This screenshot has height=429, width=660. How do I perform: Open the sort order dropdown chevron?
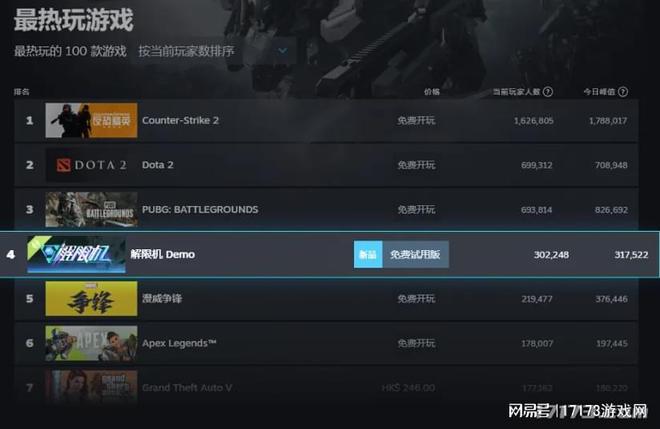click(x=283, y=51)
